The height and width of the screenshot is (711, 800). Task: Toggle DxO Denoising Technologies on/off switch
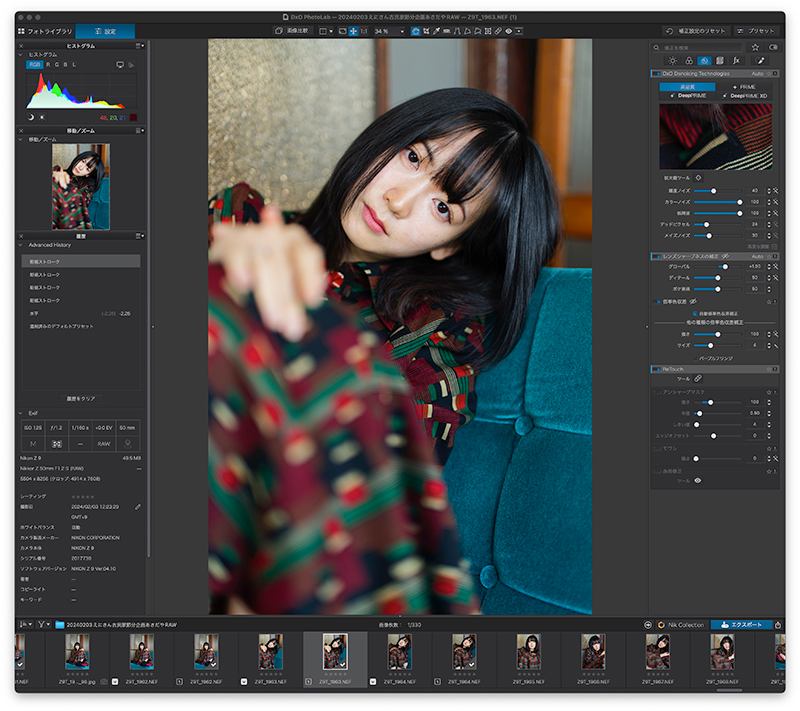point(656,74)
